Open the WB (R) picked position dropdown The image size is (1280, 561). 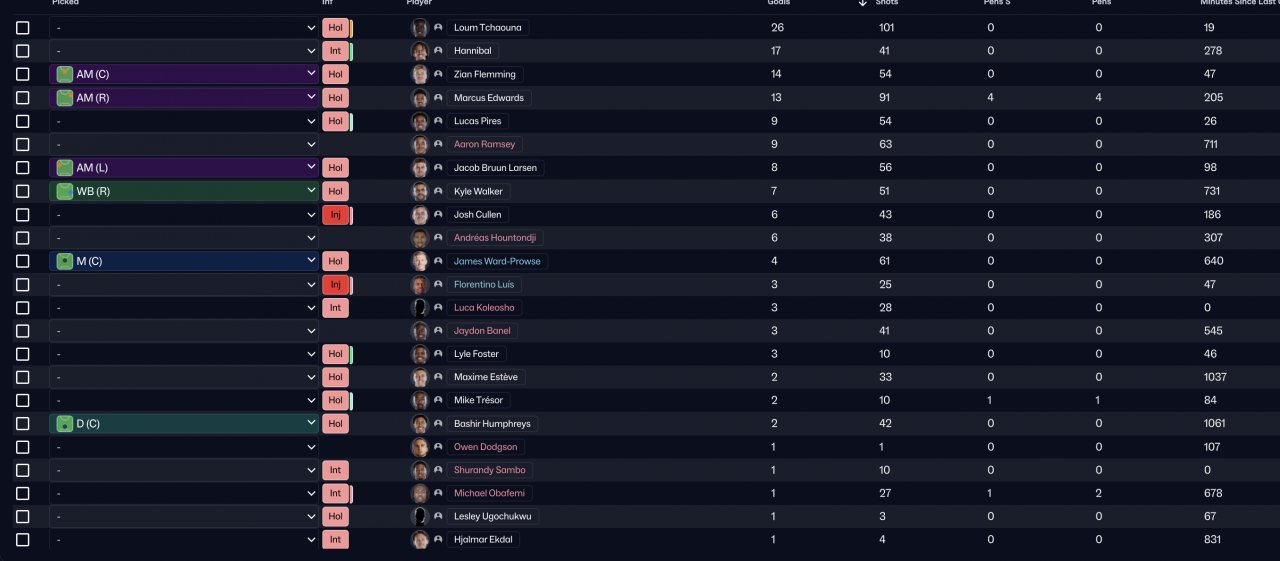coord(184,191)
